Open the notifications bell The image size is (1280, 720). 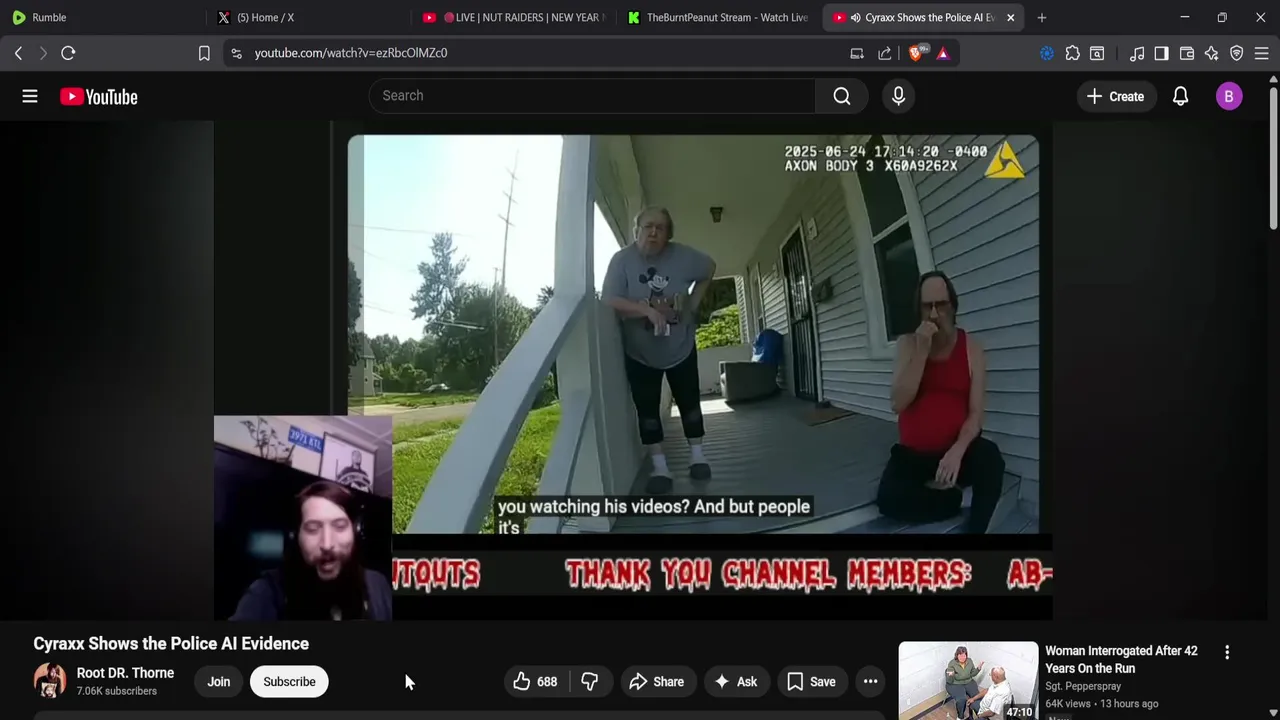1180,96
